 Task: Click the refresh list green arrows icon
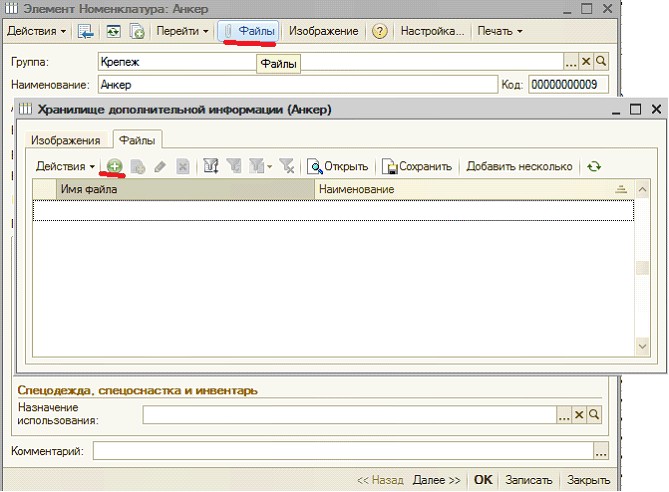[x=594, y=166]
